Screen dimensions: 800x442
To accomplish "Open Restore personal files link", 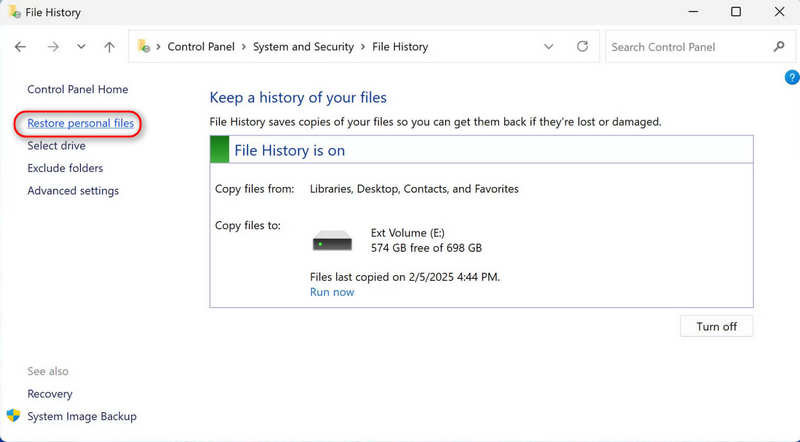I will click(x=81, y=123).
